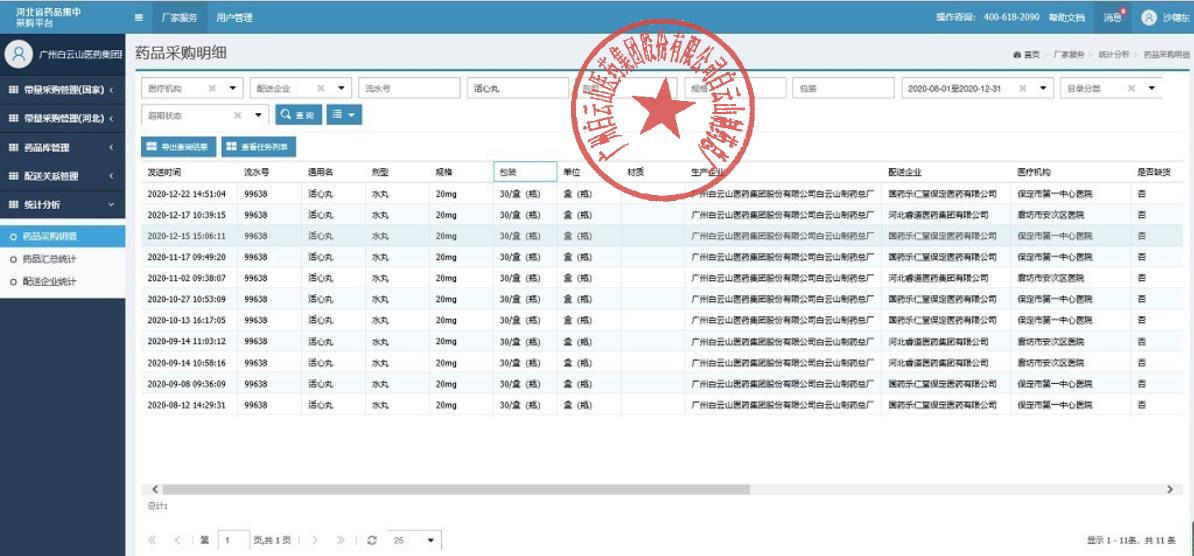
Task: Focus the 流水号 filter input
Action: 409,88
